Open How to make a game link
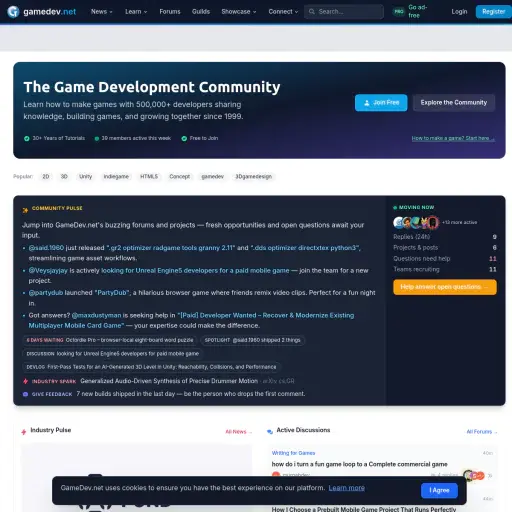Screen dimensions: 512x512 point(453,138)
